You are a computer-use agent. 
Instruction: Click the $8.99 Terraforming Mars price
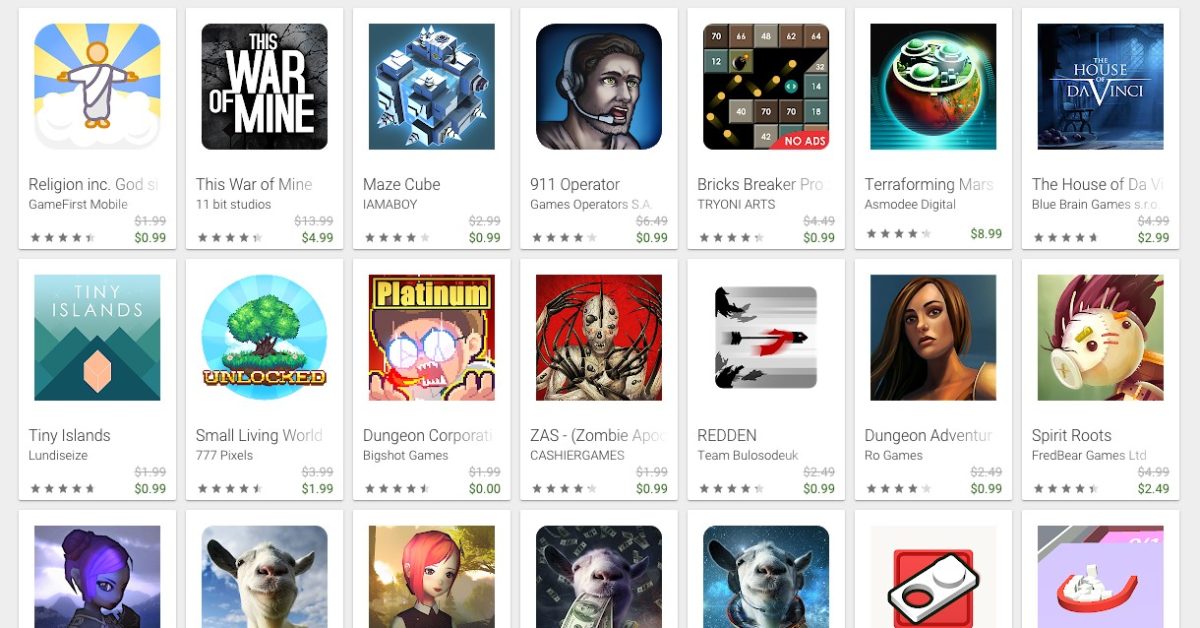tap(986, 234)
